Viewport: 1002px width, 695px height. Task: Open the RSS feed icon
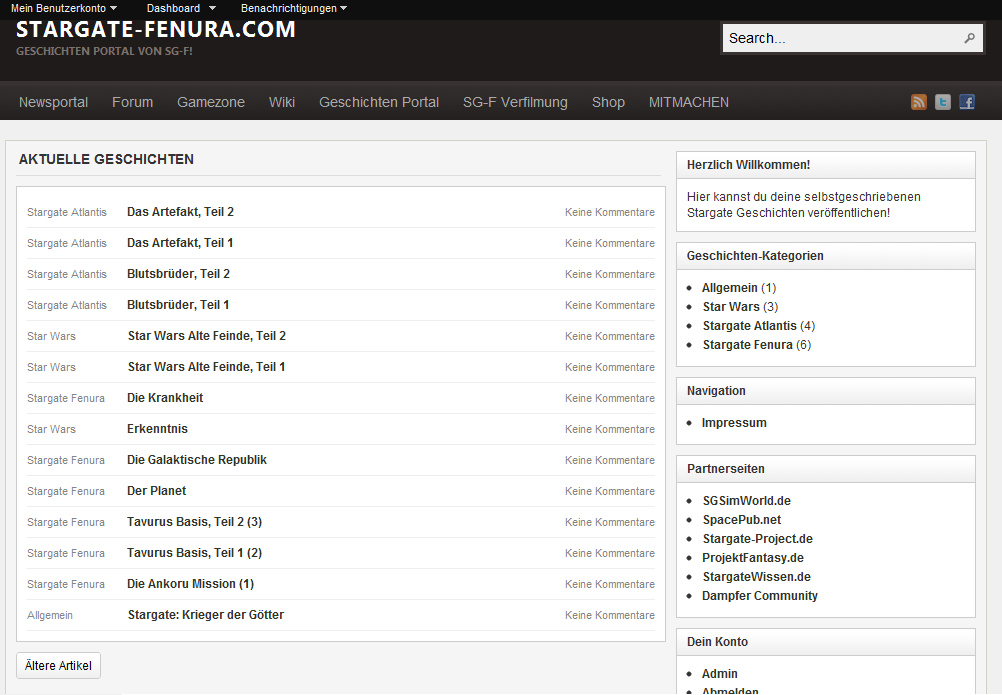(919, 102)
